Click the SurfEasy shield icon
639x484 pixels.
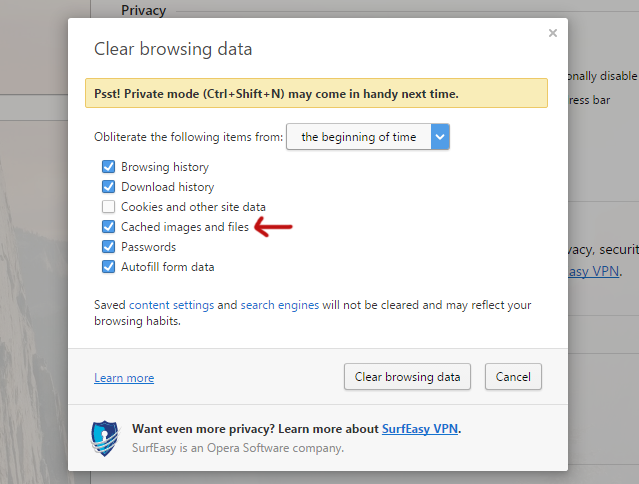pyautogui.click(x=105, y=438)
